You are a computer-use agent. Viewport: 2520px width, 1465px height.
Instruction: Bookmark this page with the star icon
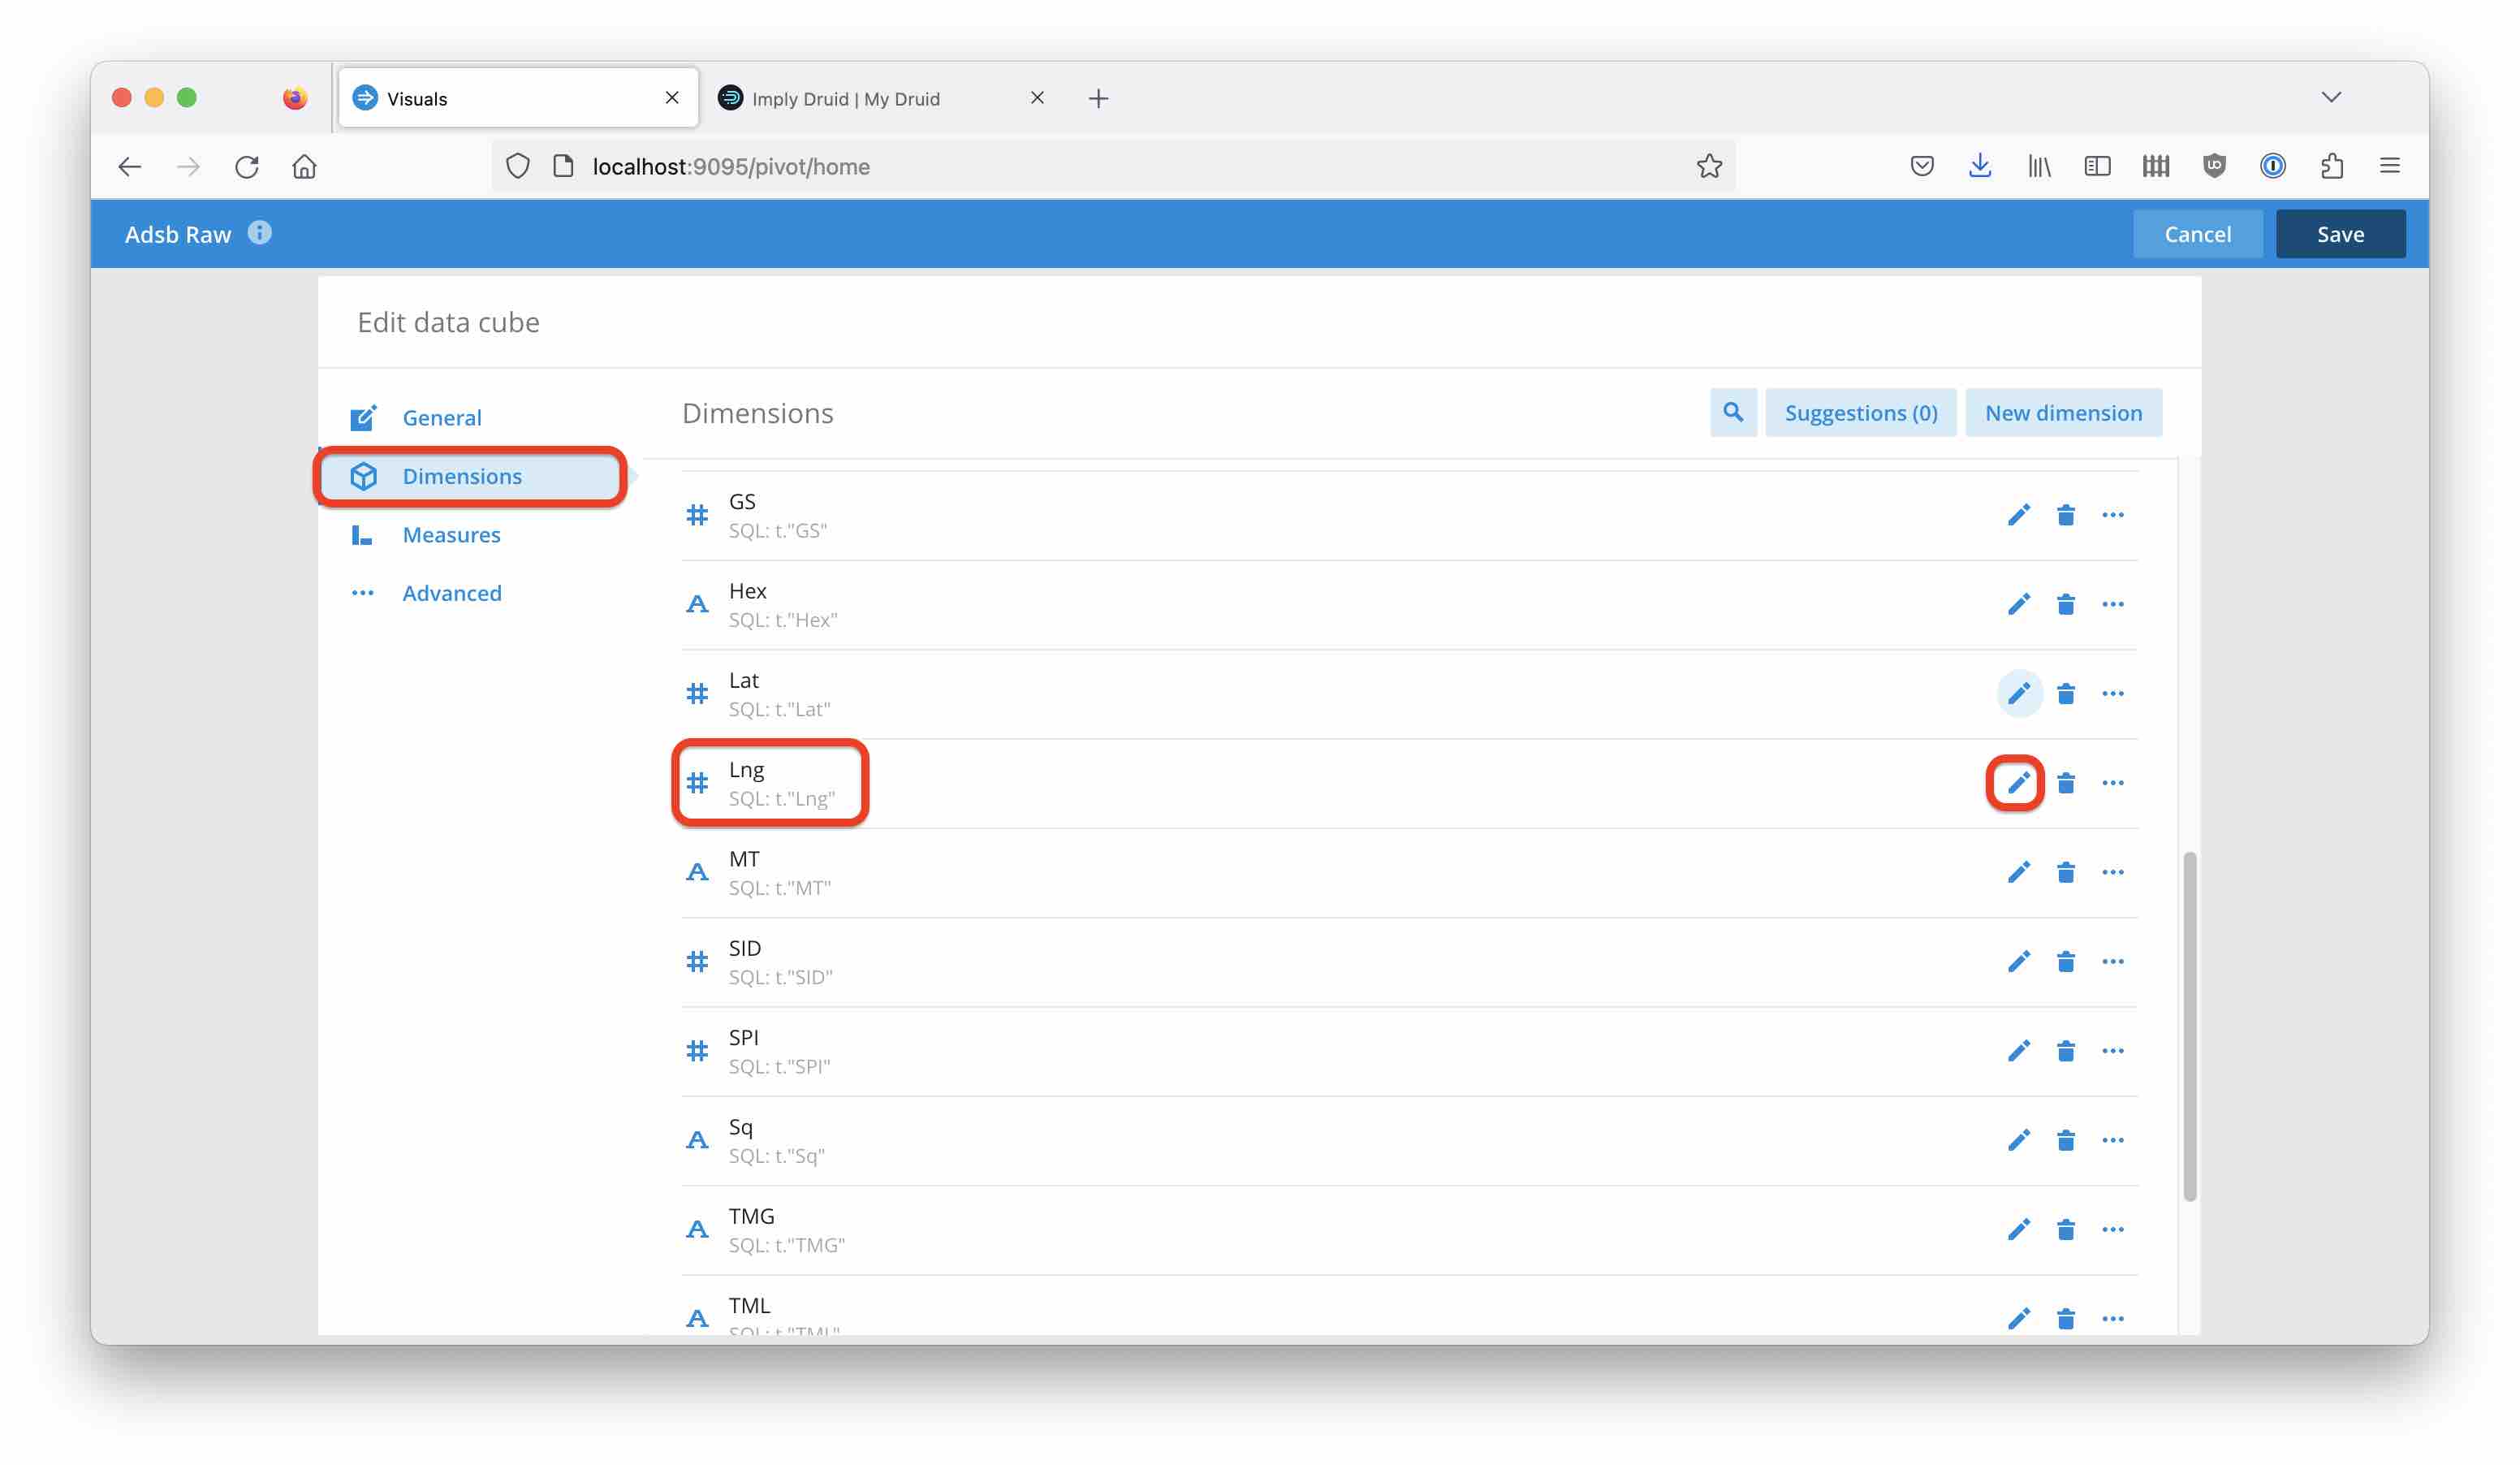pos(1709,166)
